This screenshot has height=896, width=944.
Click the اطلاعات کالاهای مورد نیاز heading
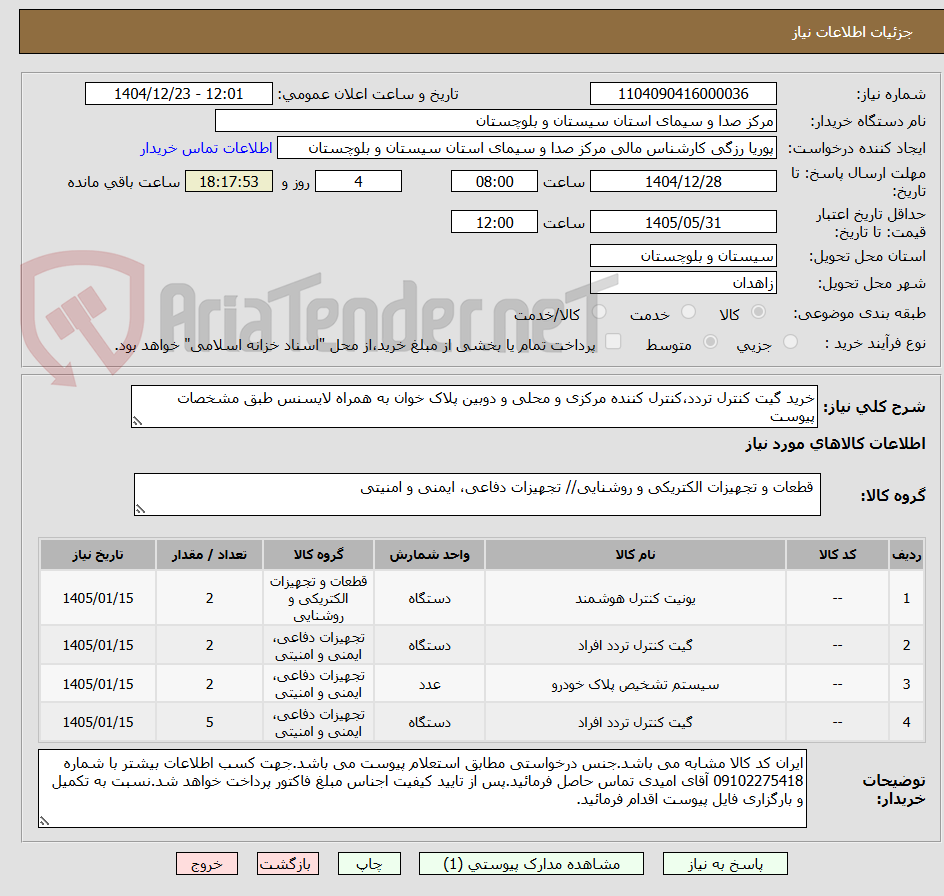click(x=835, y=444)
